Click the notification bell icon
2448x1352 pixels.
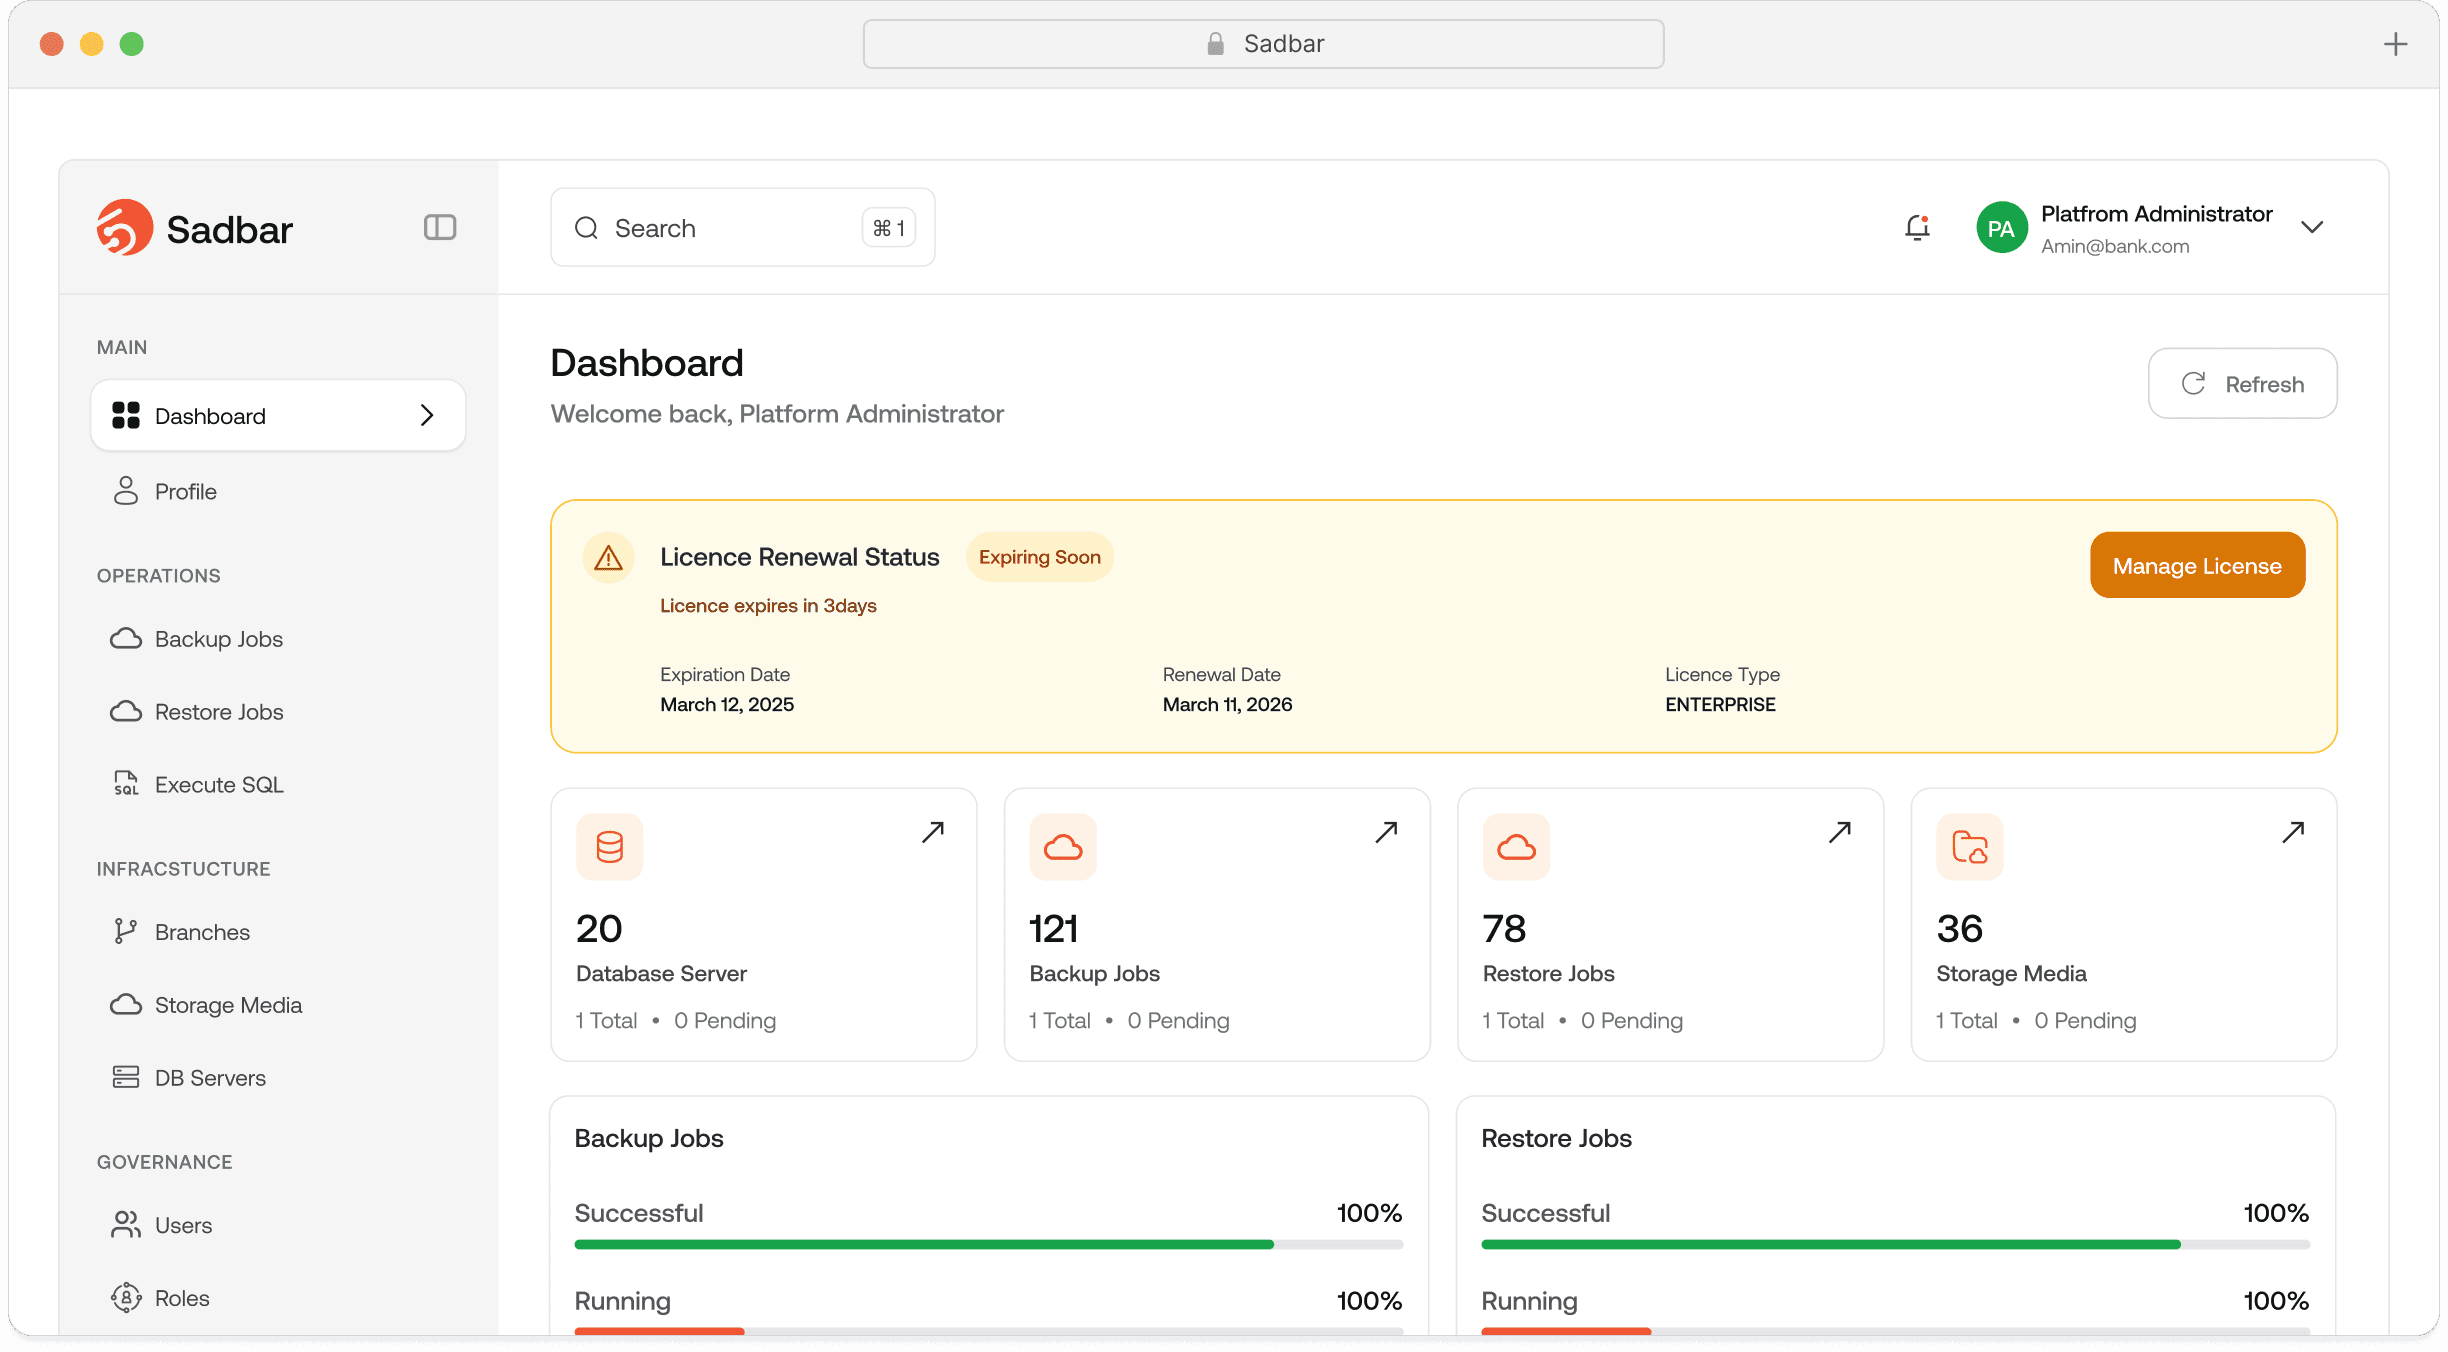[1916, 228]
